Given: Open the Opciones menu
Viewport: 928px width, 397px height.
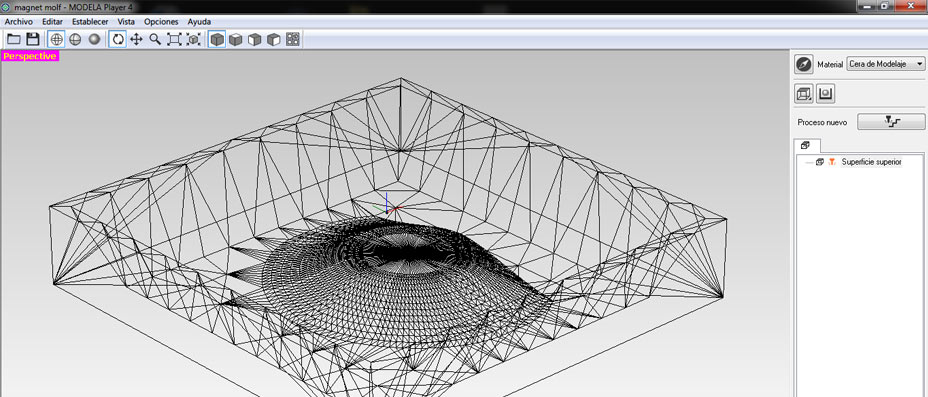Looking at the screenshot, I should click(161, 21).
